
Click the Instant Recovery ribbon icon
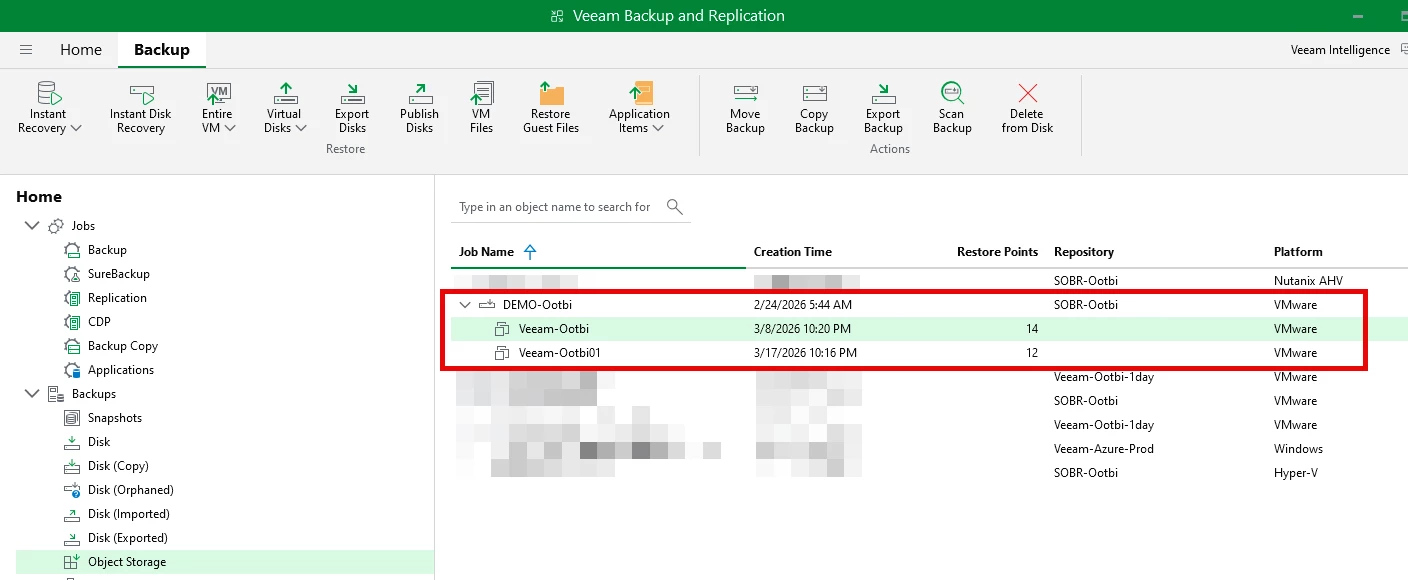click(x=48, y=95)
